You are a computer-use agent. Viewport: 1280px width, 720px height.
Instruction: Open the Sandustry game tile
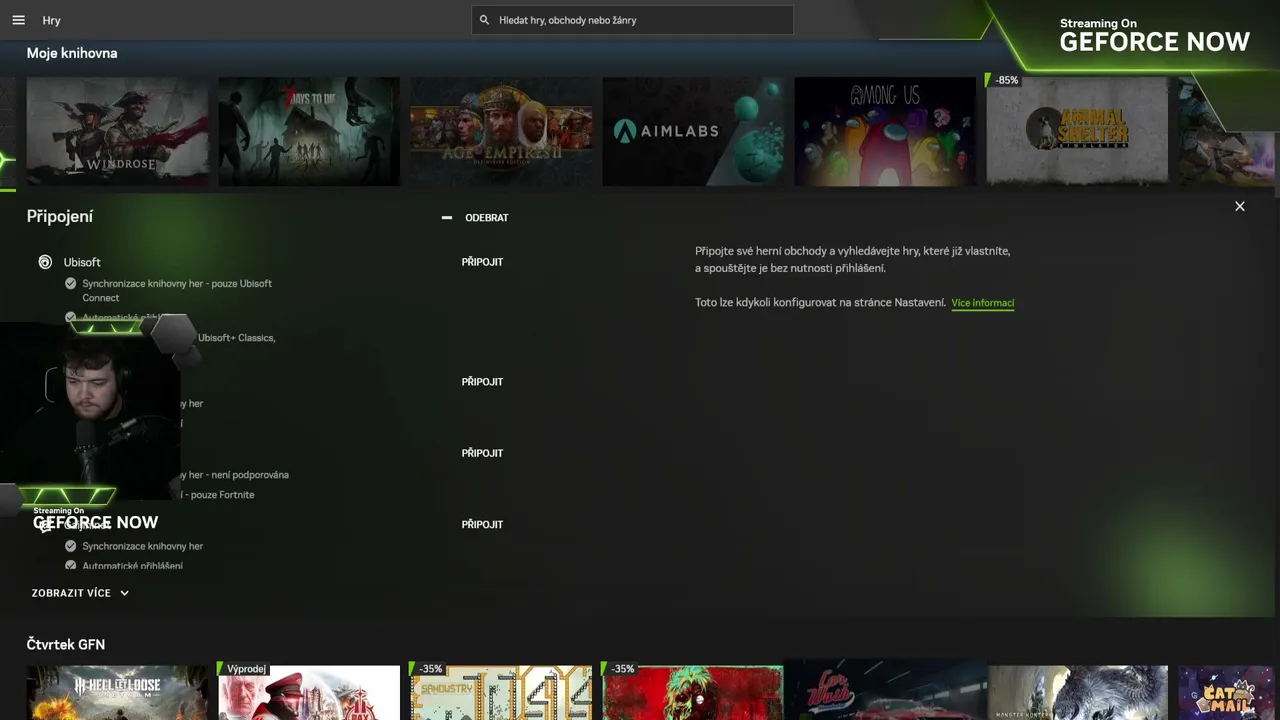(x=501, y=693)
